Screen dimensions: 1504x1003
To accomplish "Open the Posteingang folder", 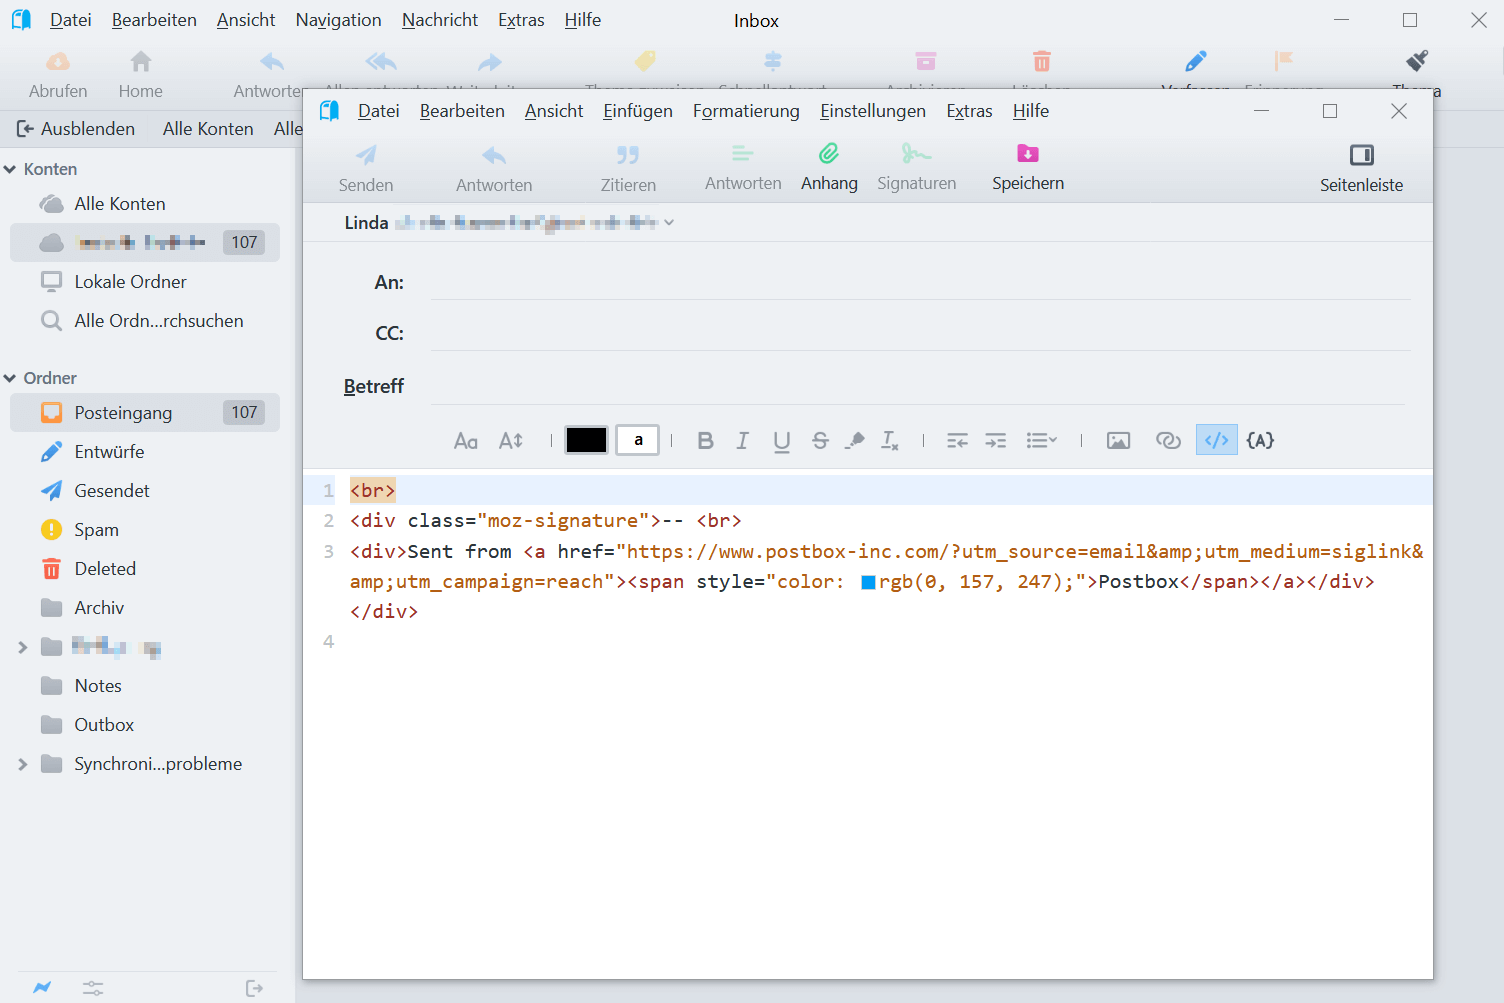I will click(x=145, y=413).
